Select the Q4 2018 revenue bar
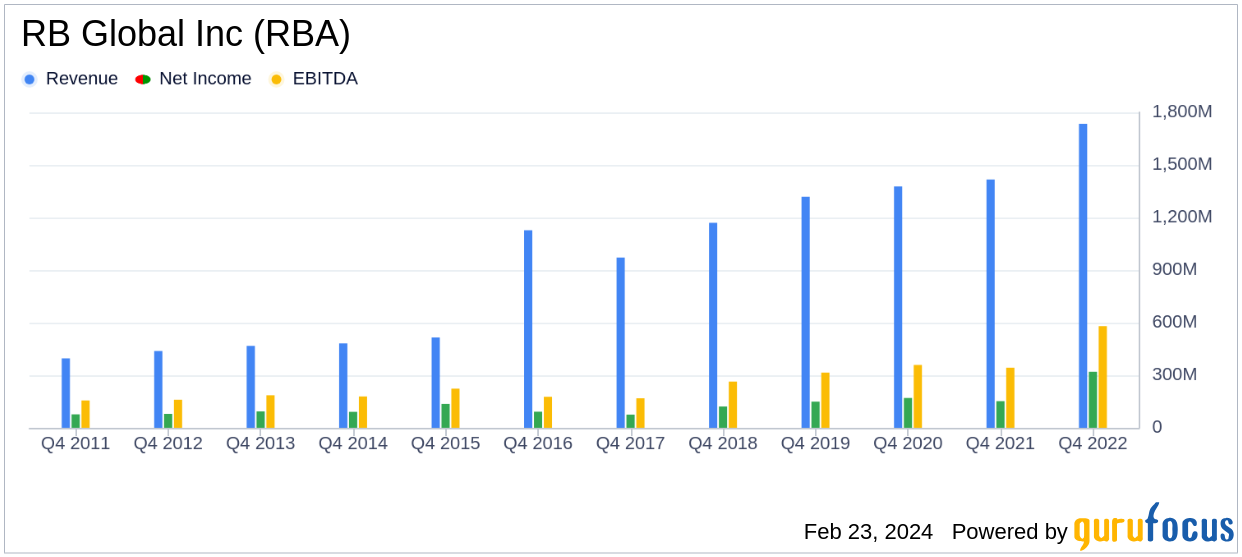The height and width of the screenshot is (557, 1242). (x=713, y=325)
